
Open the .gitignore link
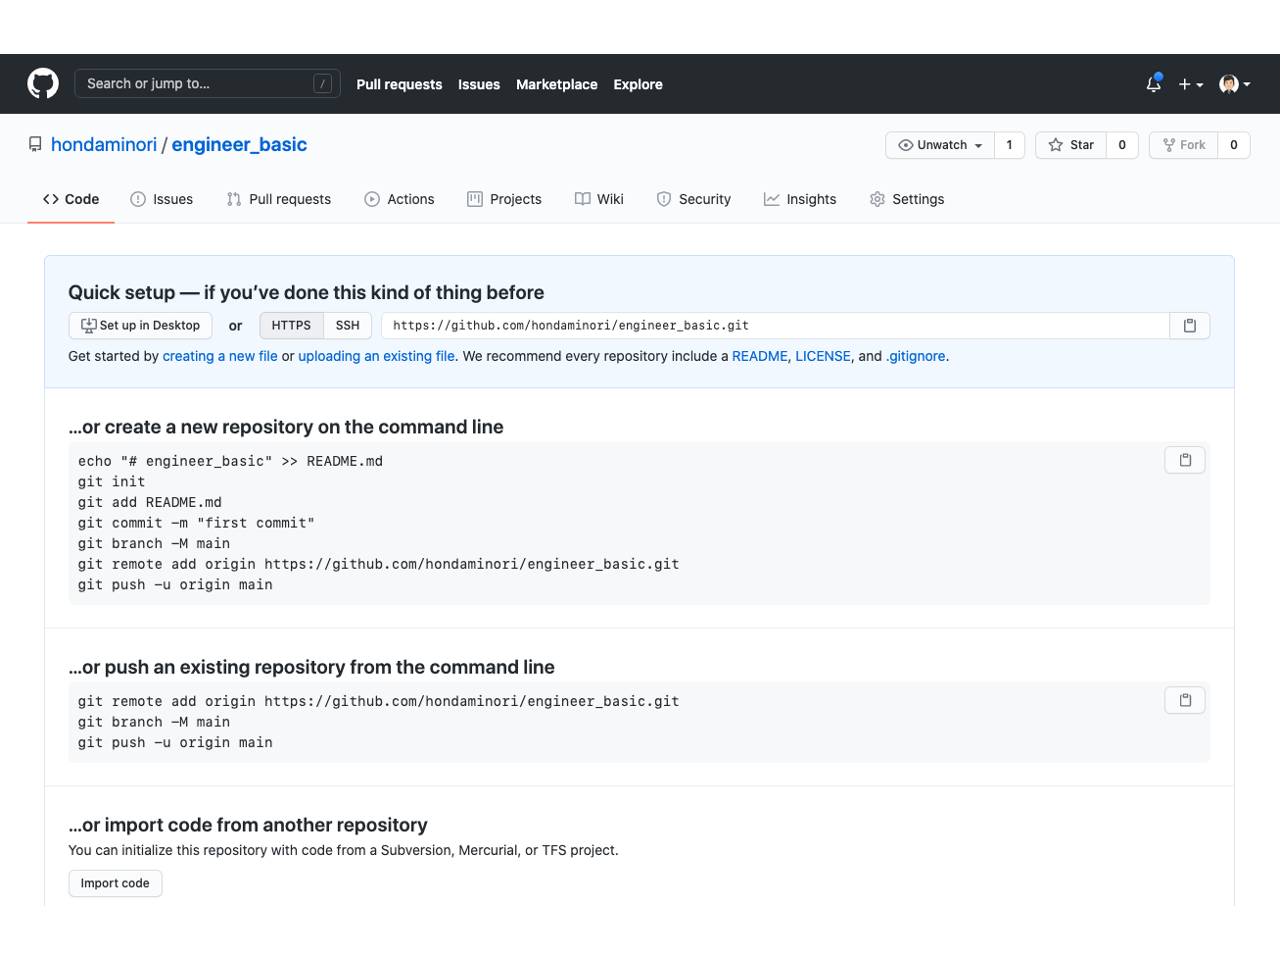[x=915, y=356]
